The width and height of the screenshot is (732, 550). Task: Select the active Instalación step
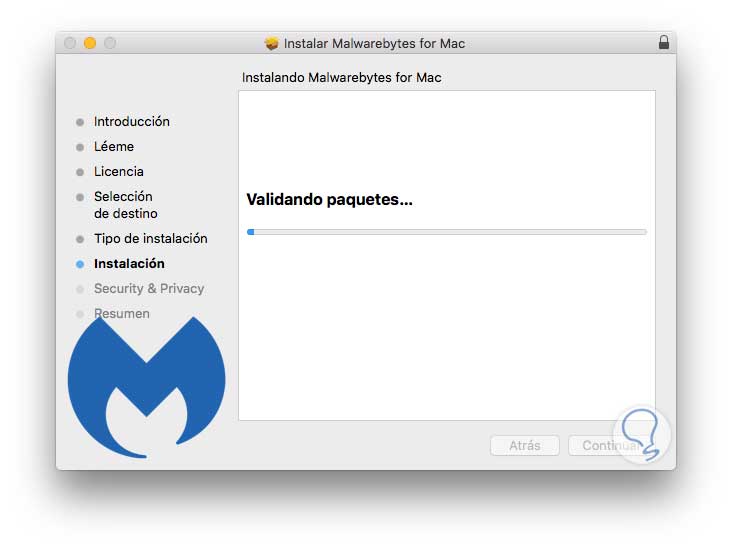pyautogui.click(x=129, y=264)
